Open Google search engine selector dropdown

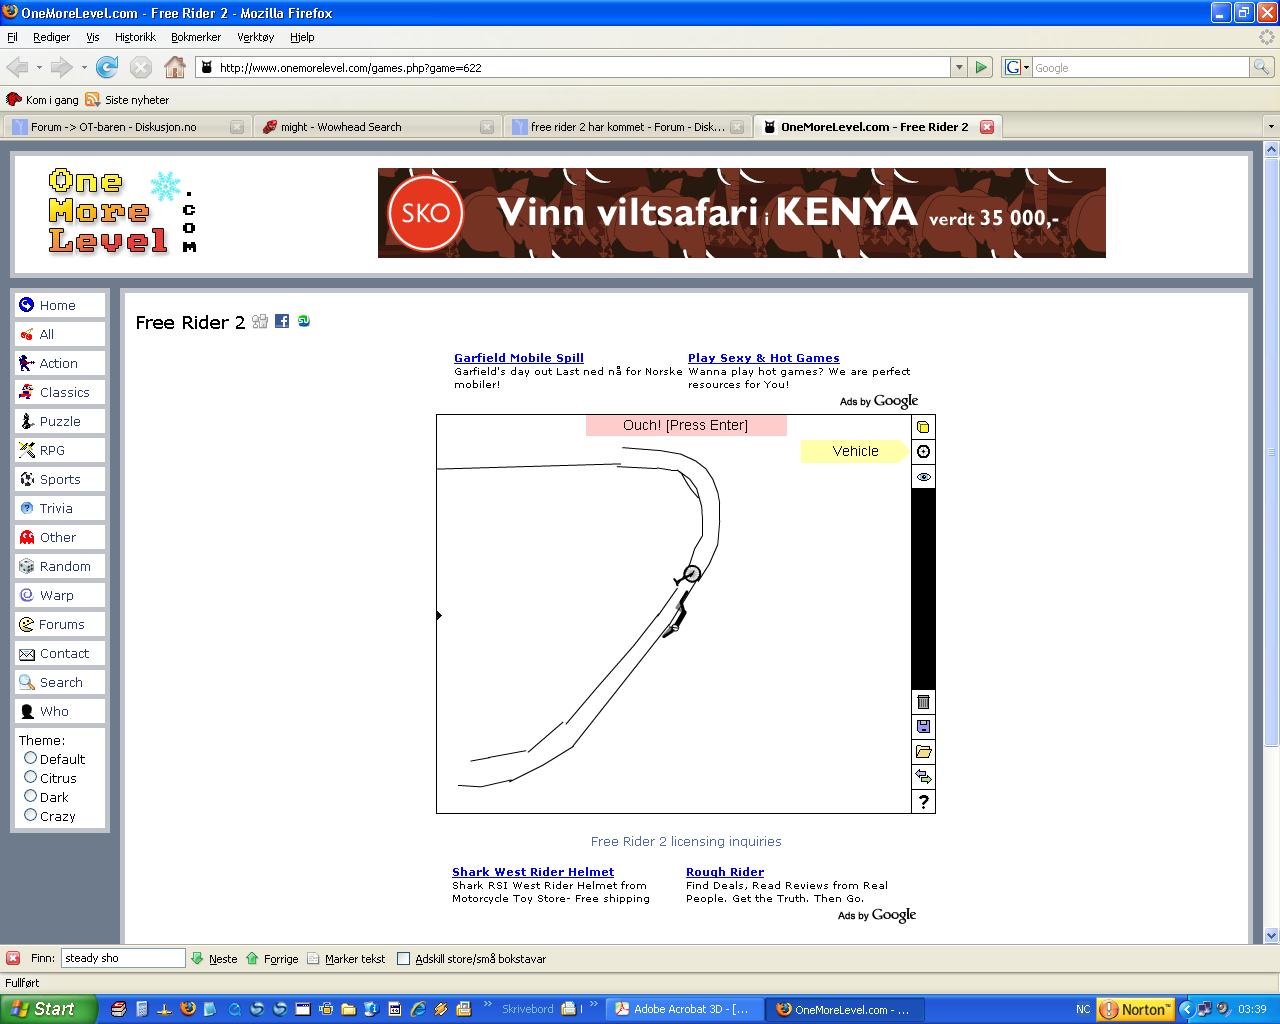pyautogui.click(x=1017, y=67)
